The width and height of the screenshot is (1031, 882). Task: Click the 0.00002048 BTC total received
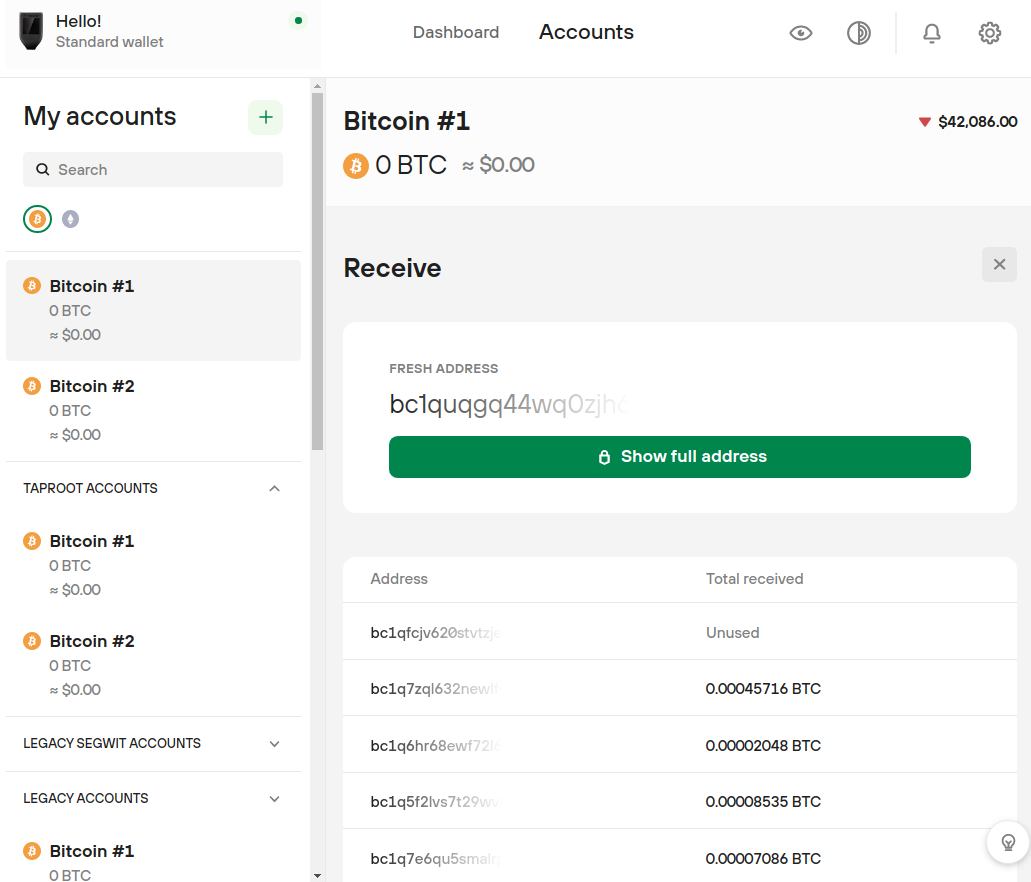point(763,745)
